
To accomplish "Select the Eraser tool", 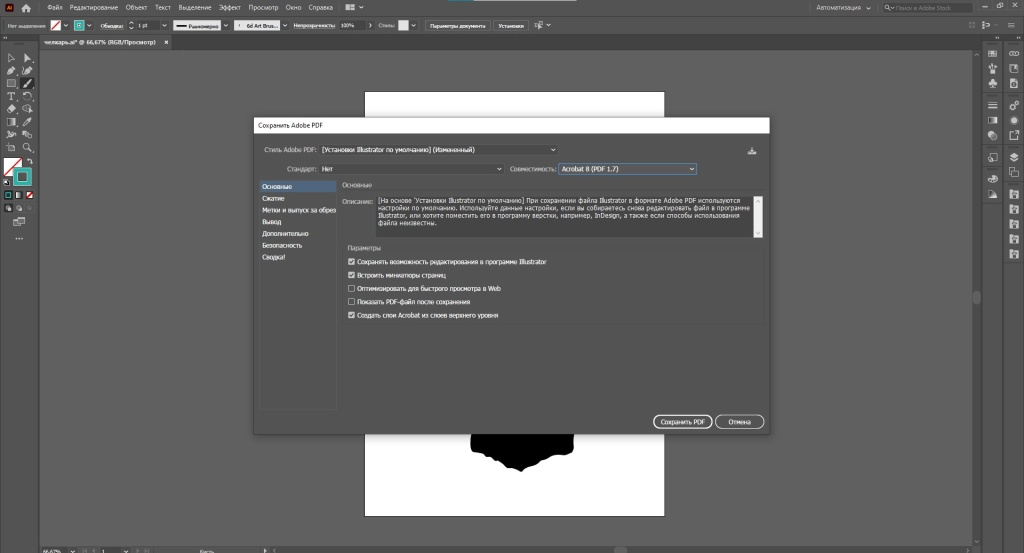I will [x=11, y=109].
